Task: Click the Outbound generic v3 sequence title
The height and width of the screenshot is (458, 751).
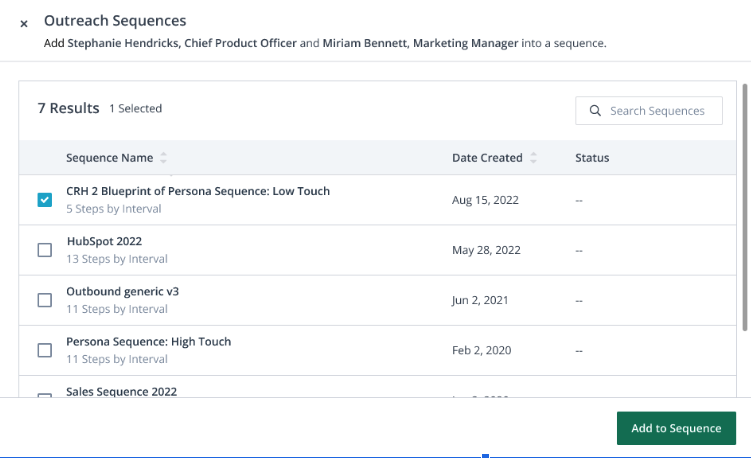Action: tap(122, 291)
